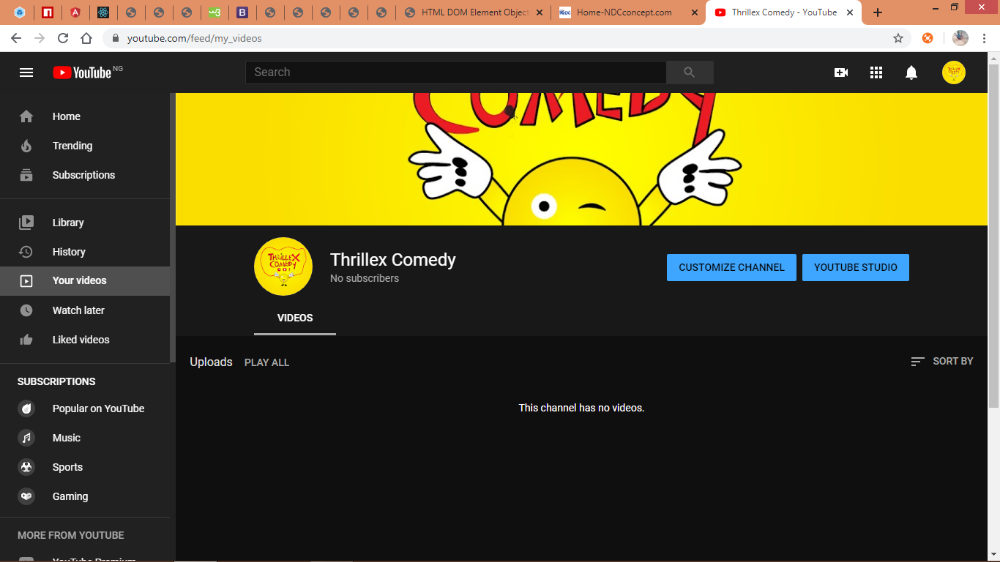Click the browser forward arrow
Viewport: 1000px width, 562px height.
coord(40,38)
